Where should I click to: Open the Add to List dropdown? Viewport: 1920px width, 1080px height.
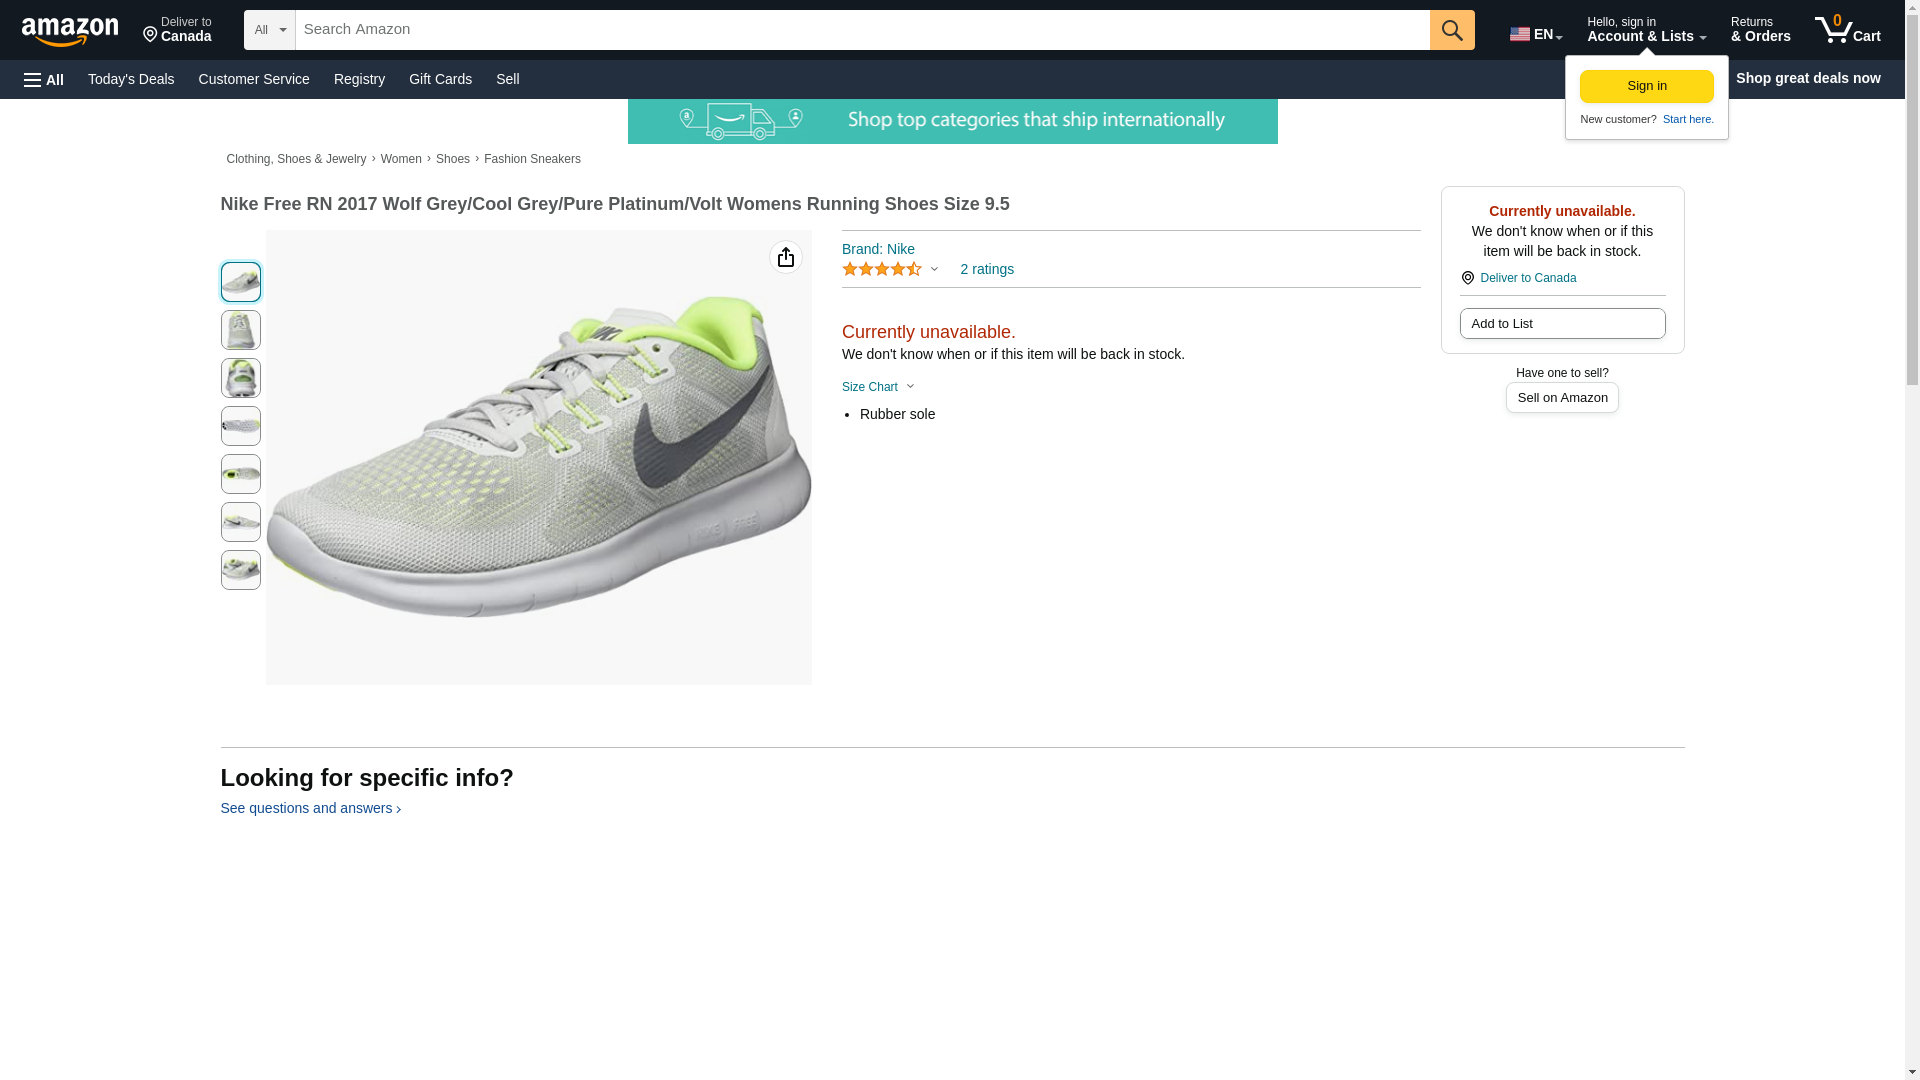point(1562,324)
